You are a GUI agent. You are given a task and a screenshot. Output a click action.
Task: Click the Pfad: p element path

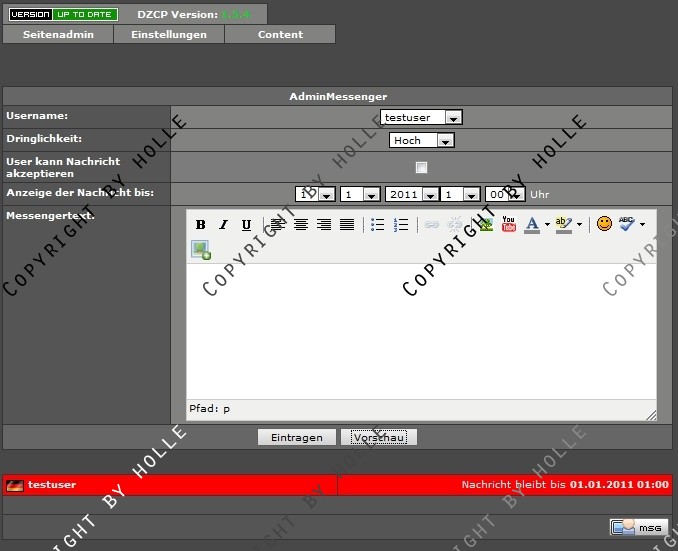(209, 409)
